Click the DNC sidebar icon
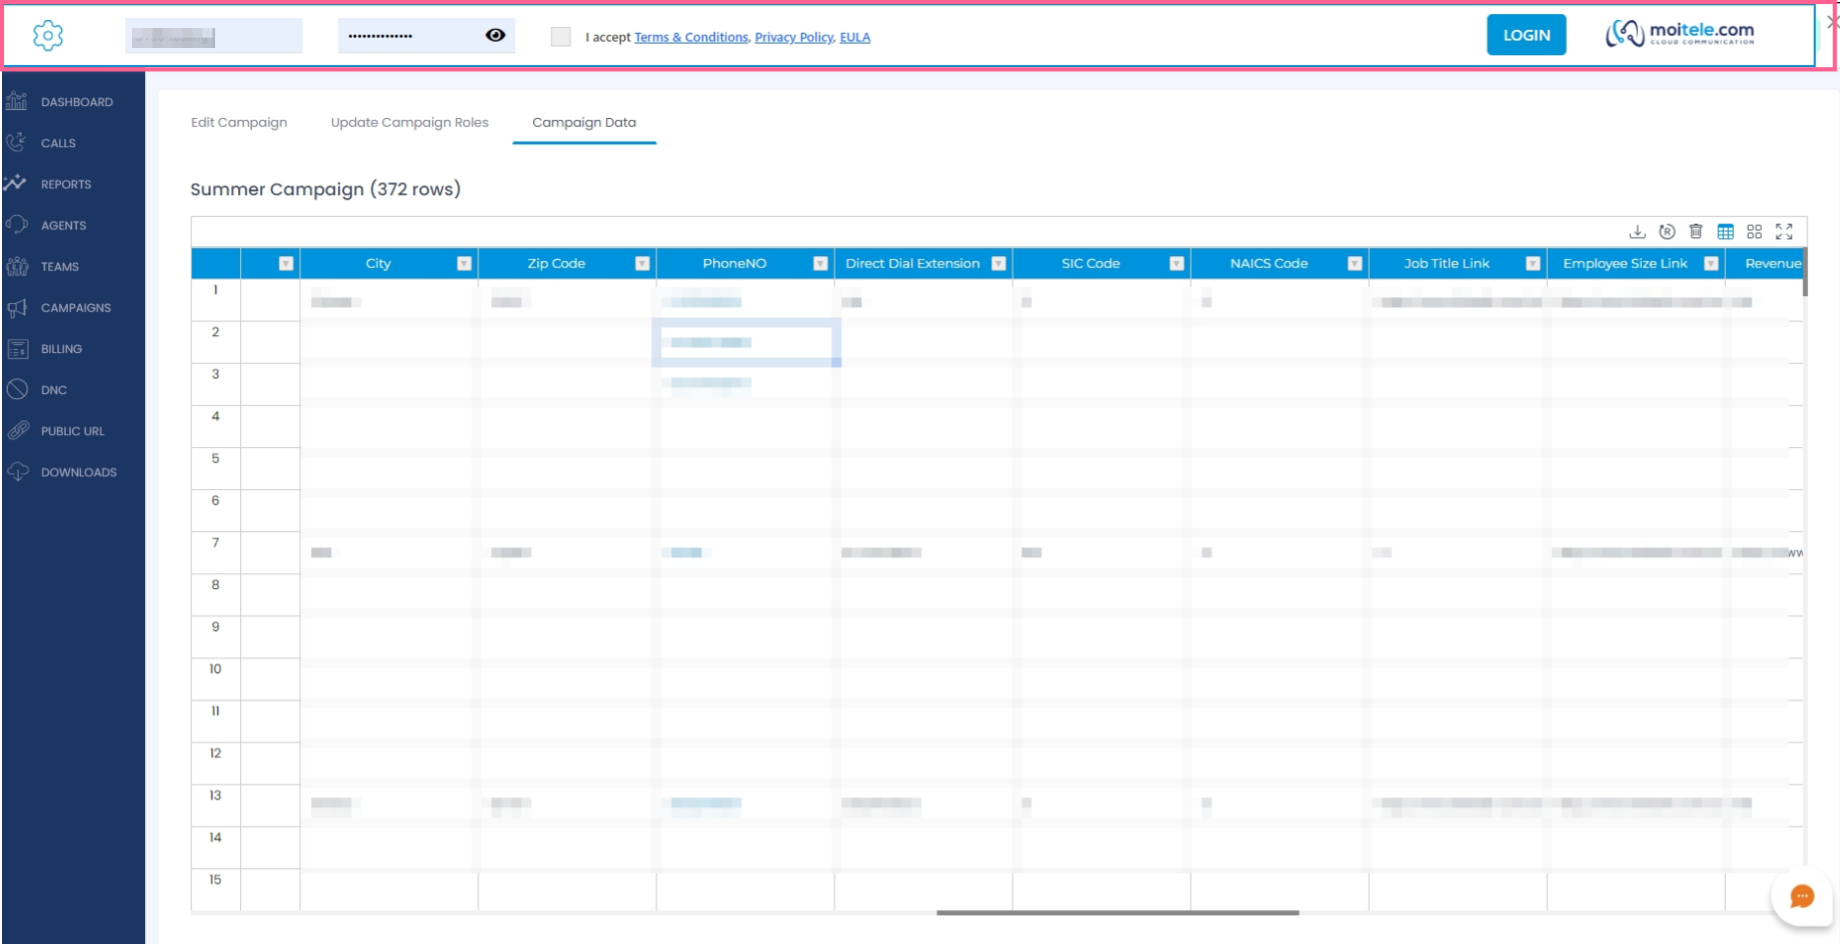 (x=17, y=390)
